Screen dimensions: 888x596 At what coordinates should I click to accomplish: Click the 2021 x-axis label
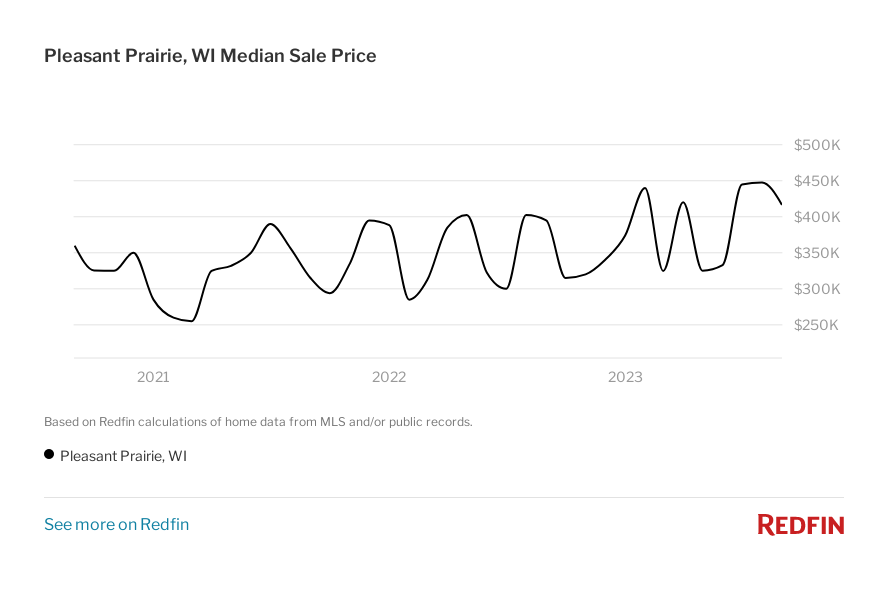[x=153, y=377]
